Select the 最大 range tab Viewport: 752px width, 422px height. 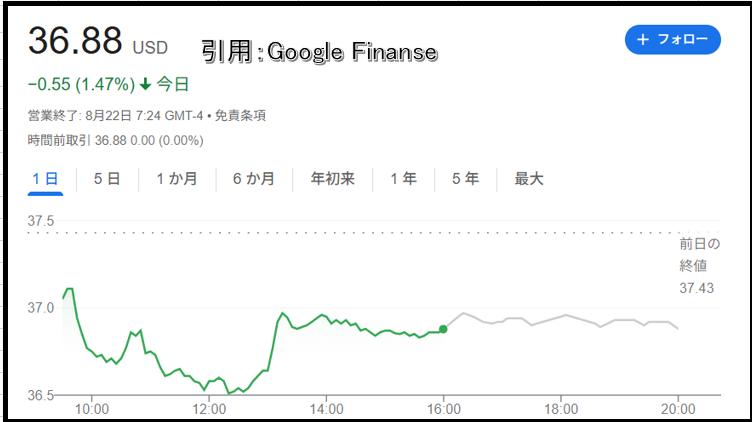click(529, 179)
